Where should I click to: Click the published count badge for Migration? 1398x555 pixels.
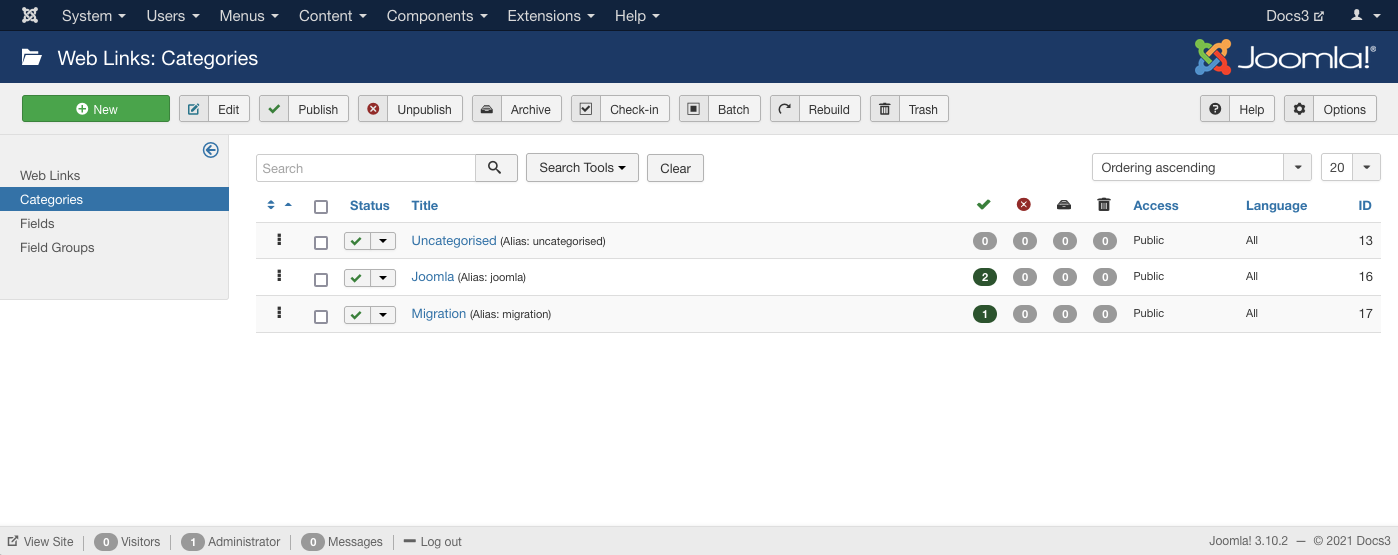coord(984,314)
